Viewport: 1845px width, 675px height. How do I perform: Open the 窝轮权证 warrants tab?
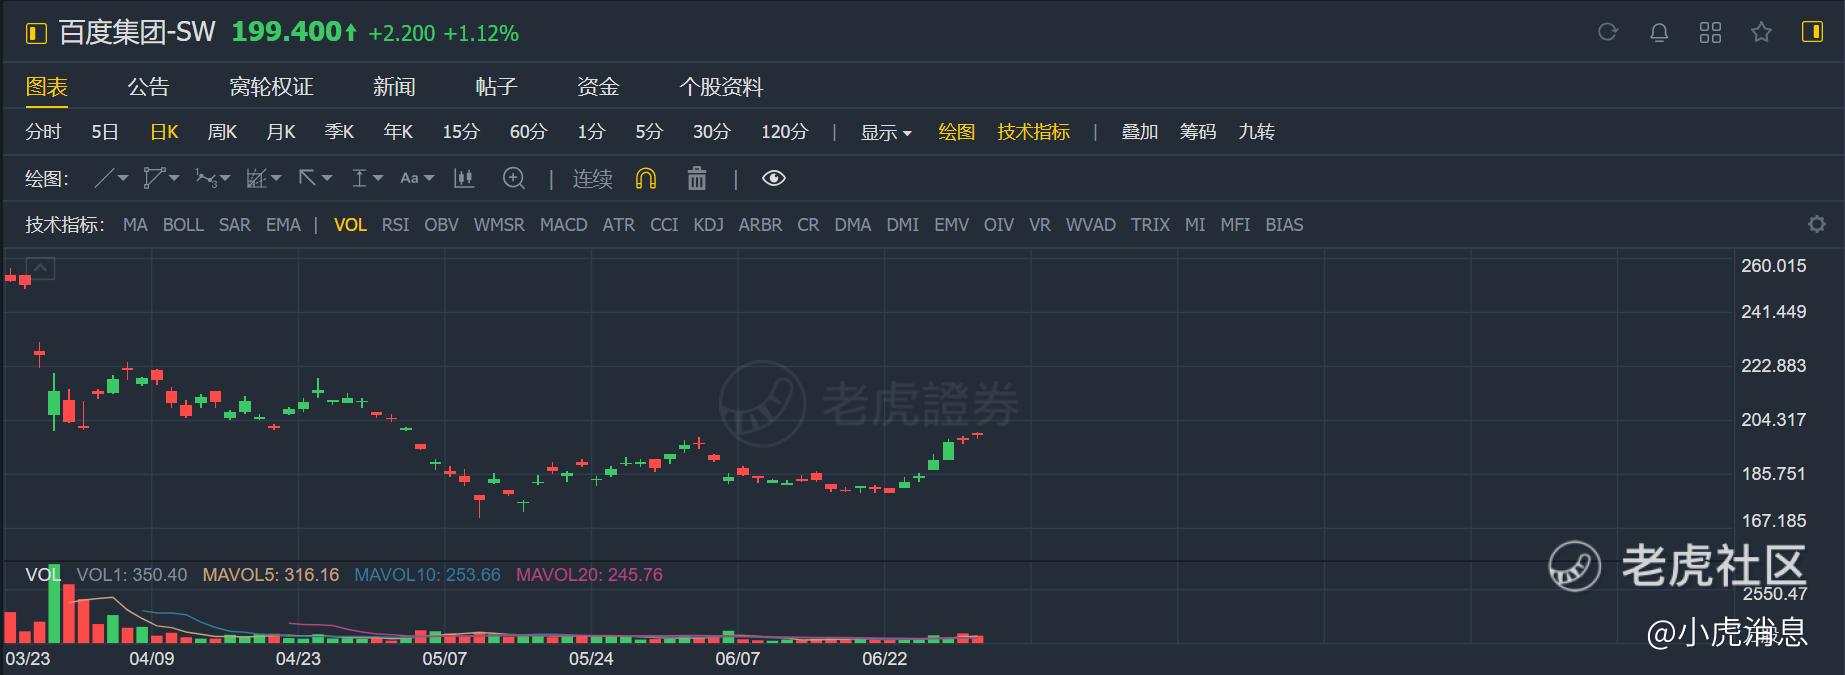click(x=271, y=87)
